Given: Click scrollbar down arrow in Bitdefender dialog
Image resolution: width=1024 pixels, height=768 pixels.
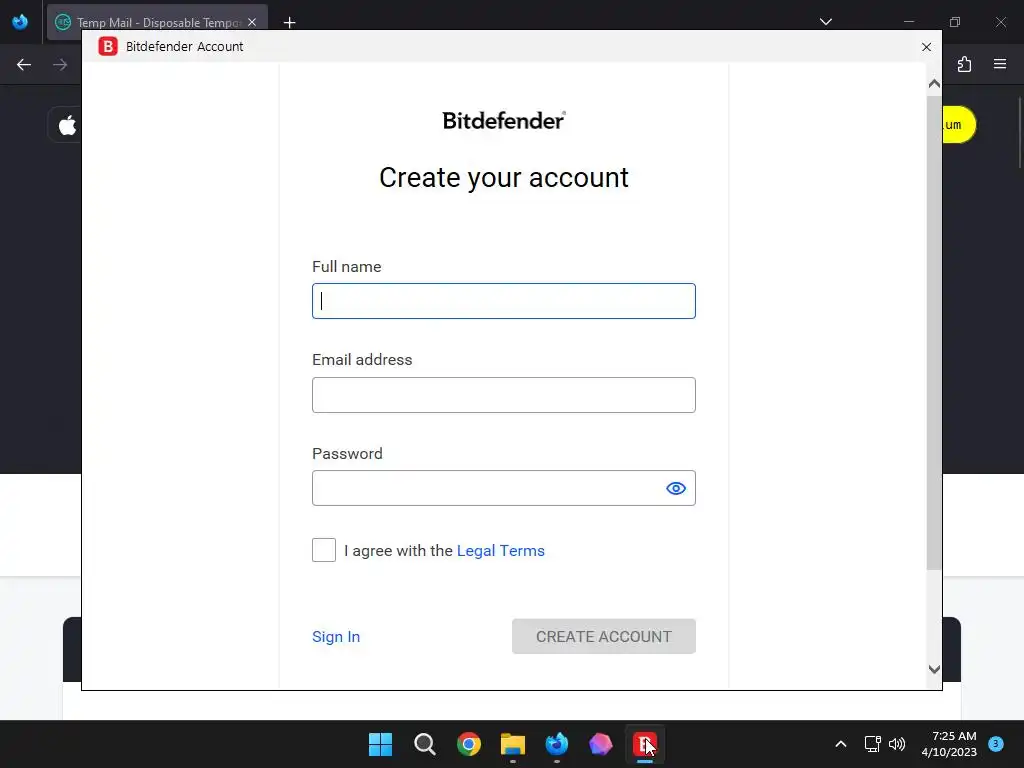Looking at the screenshot, I should [x=934, y=669].
